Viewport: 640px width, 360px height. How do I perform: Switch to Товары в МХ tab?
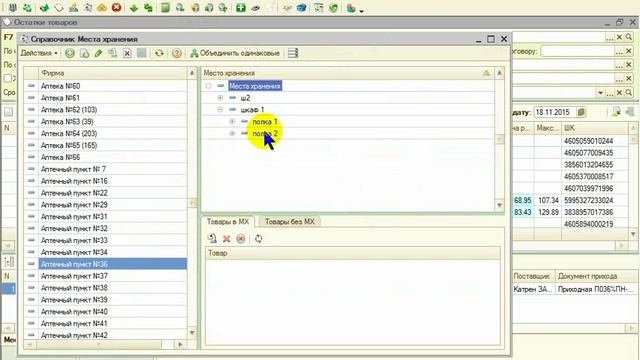pos(228,222)
